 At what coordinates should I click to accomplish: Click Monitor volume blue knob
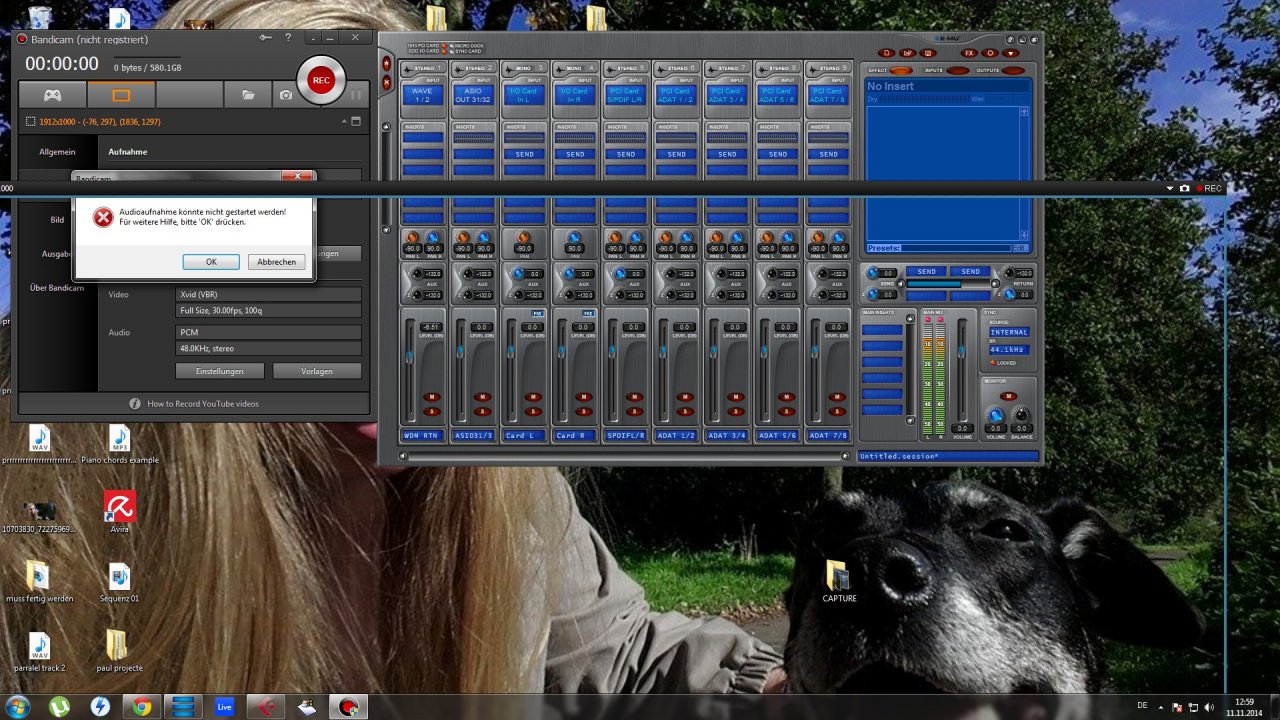click(995, 414)
